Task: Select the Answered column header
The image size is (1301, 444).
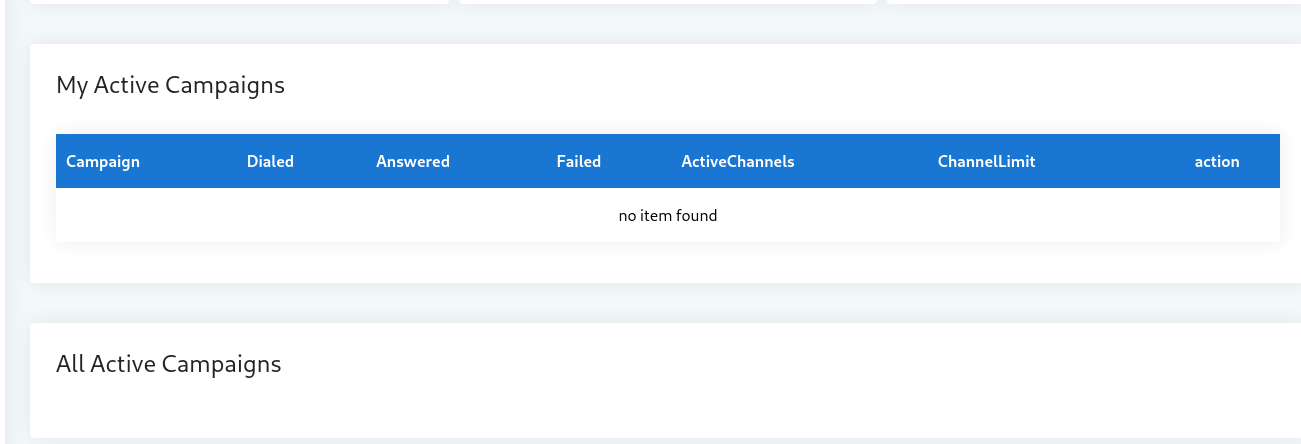Action: 413,161
